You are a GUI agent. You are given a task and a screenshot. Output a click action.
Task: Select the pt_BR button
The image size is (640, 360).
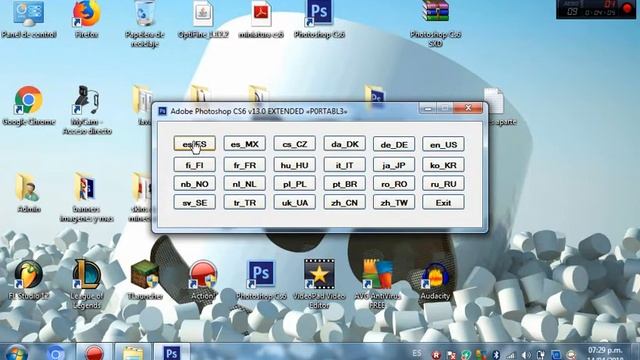pyautogui.click(x=344, y=184)
